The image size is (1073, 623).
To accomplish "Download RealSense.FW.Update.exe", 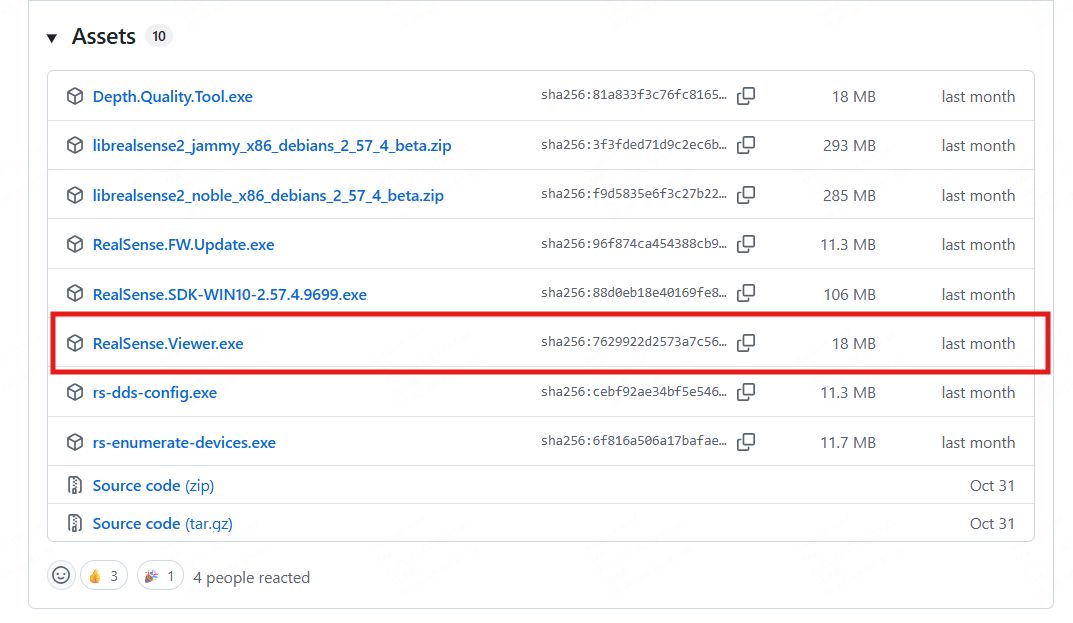I will [183, 245].
